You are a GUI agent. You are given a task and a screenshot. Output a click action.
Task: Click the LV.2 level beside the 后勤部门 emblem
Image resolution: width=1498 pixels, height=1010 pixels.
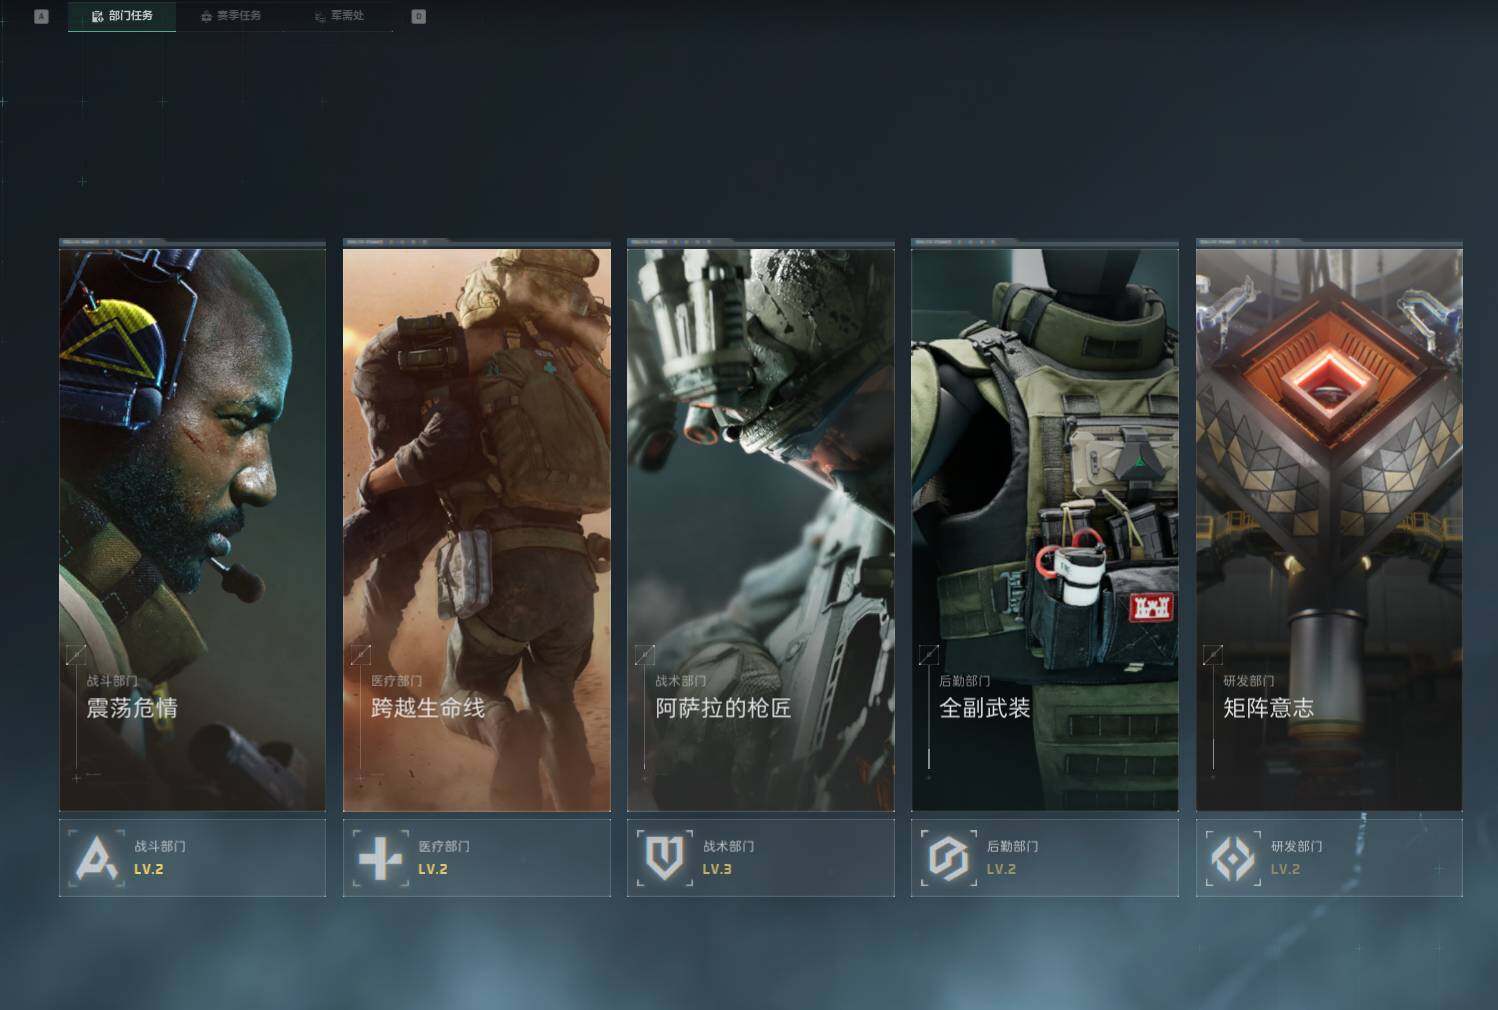(1001, 869)
